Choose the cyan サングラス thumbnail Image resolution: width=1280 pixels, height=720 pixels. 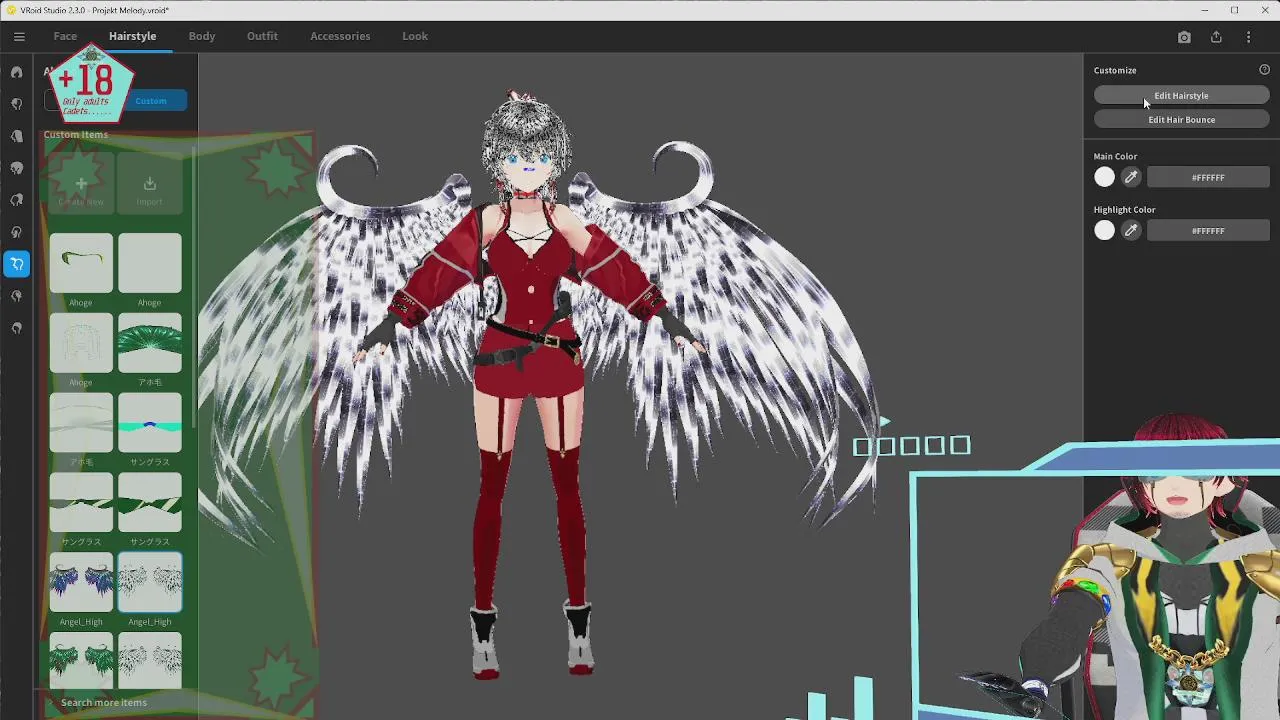149,422
